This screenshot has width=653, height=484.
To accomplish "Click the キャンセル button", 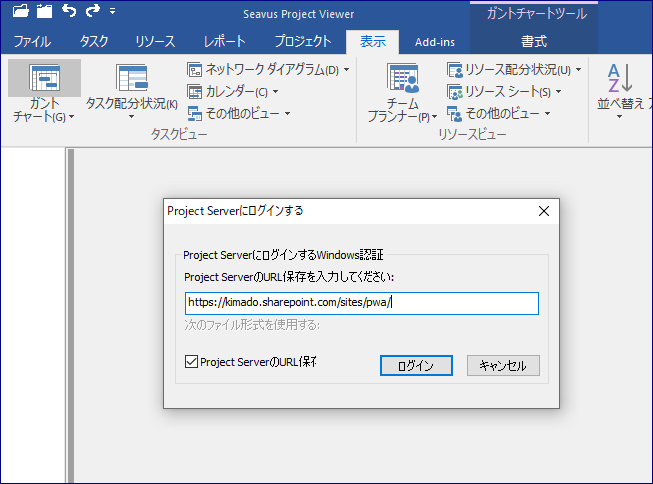I will coord(503,365).
